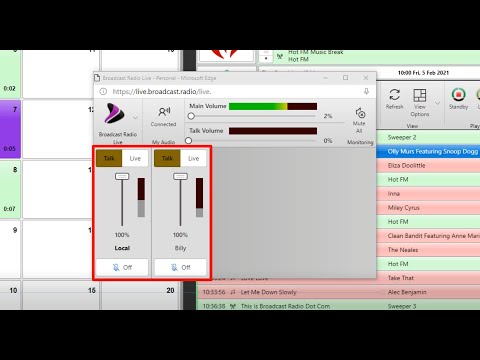Toggle the Local microphone Off button
This screenshot has height=360, width=480.
point(122,267)
